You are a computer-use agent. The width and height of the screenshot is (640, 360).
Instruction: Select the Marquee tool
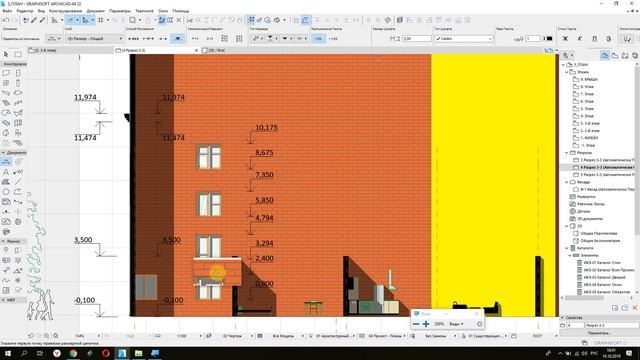18,54
